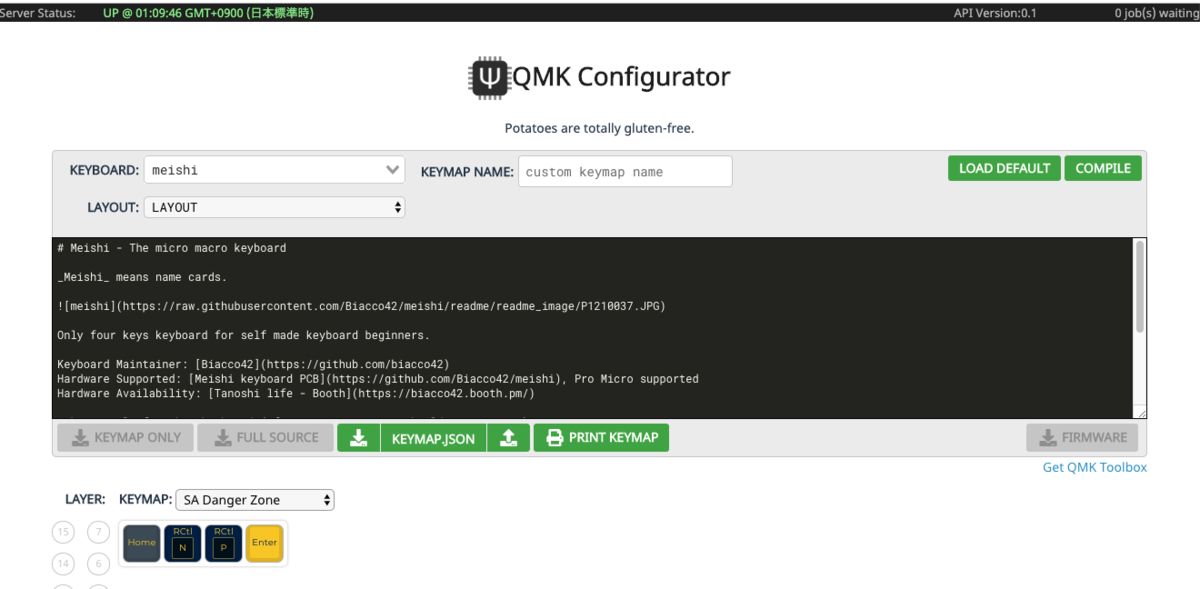The width and height of the screenshot is (1200, 589).
Task: Open the KEYBOARD dropdown showing meishi
Action: (x=275, y=170)
